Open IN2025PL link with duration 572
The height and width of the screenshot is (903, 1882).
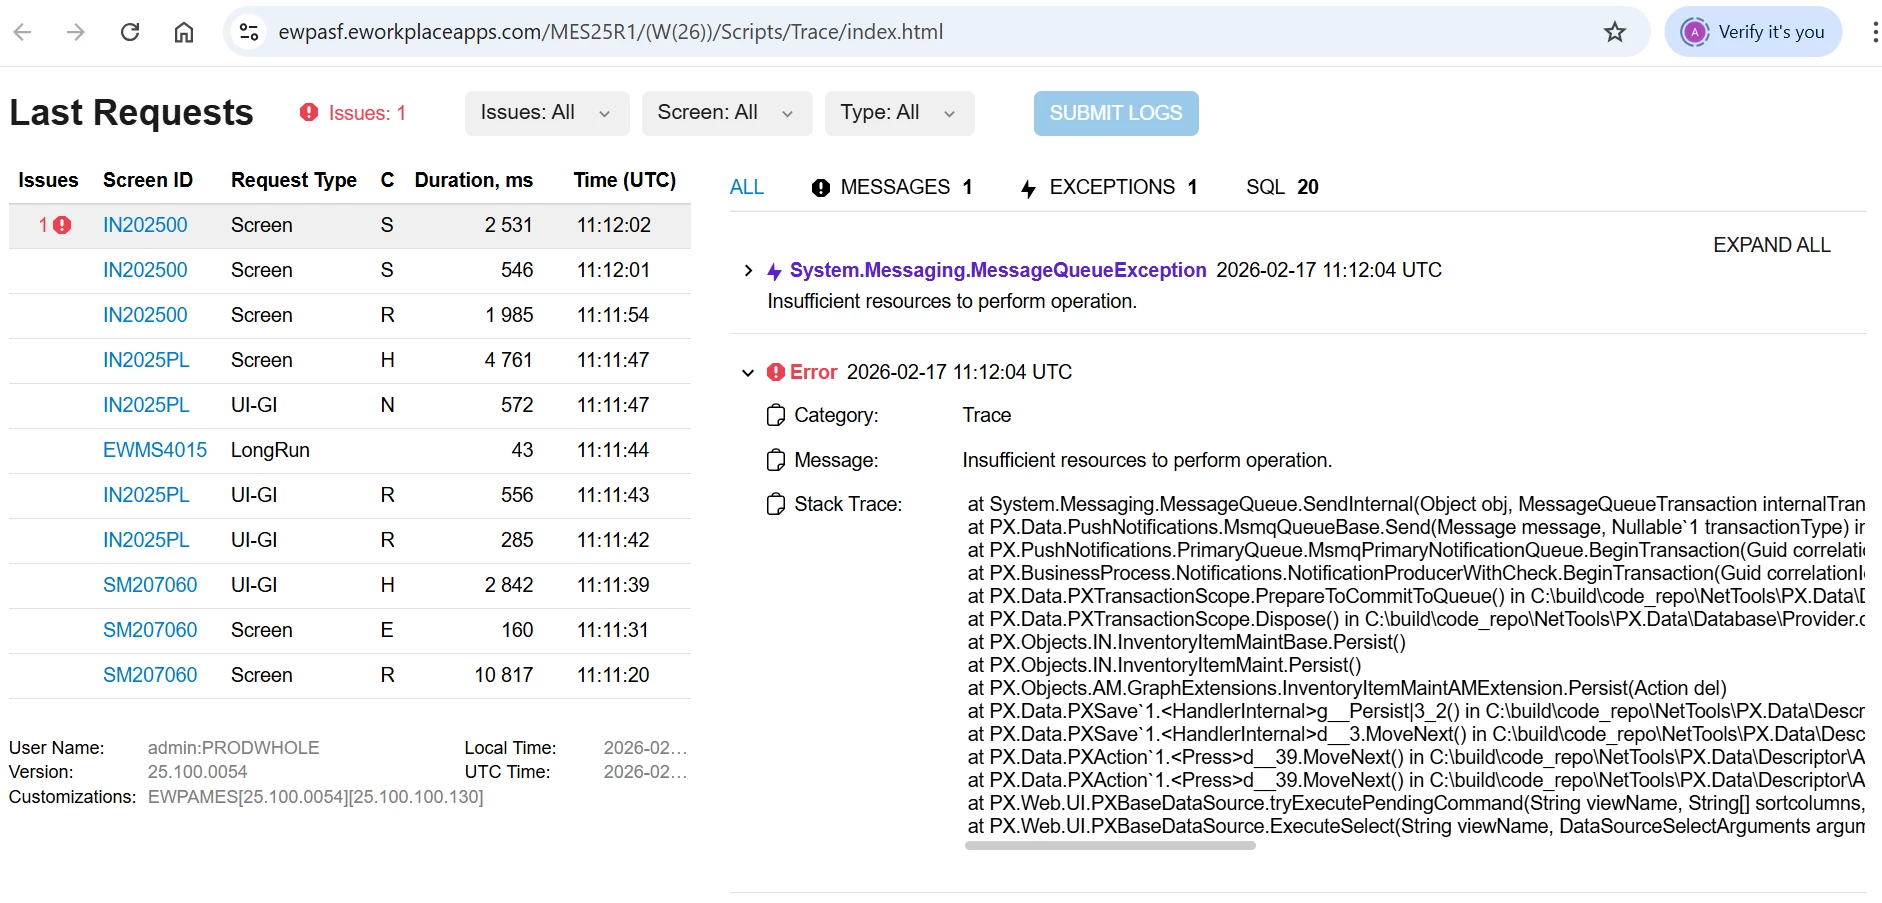pos(146,405)
